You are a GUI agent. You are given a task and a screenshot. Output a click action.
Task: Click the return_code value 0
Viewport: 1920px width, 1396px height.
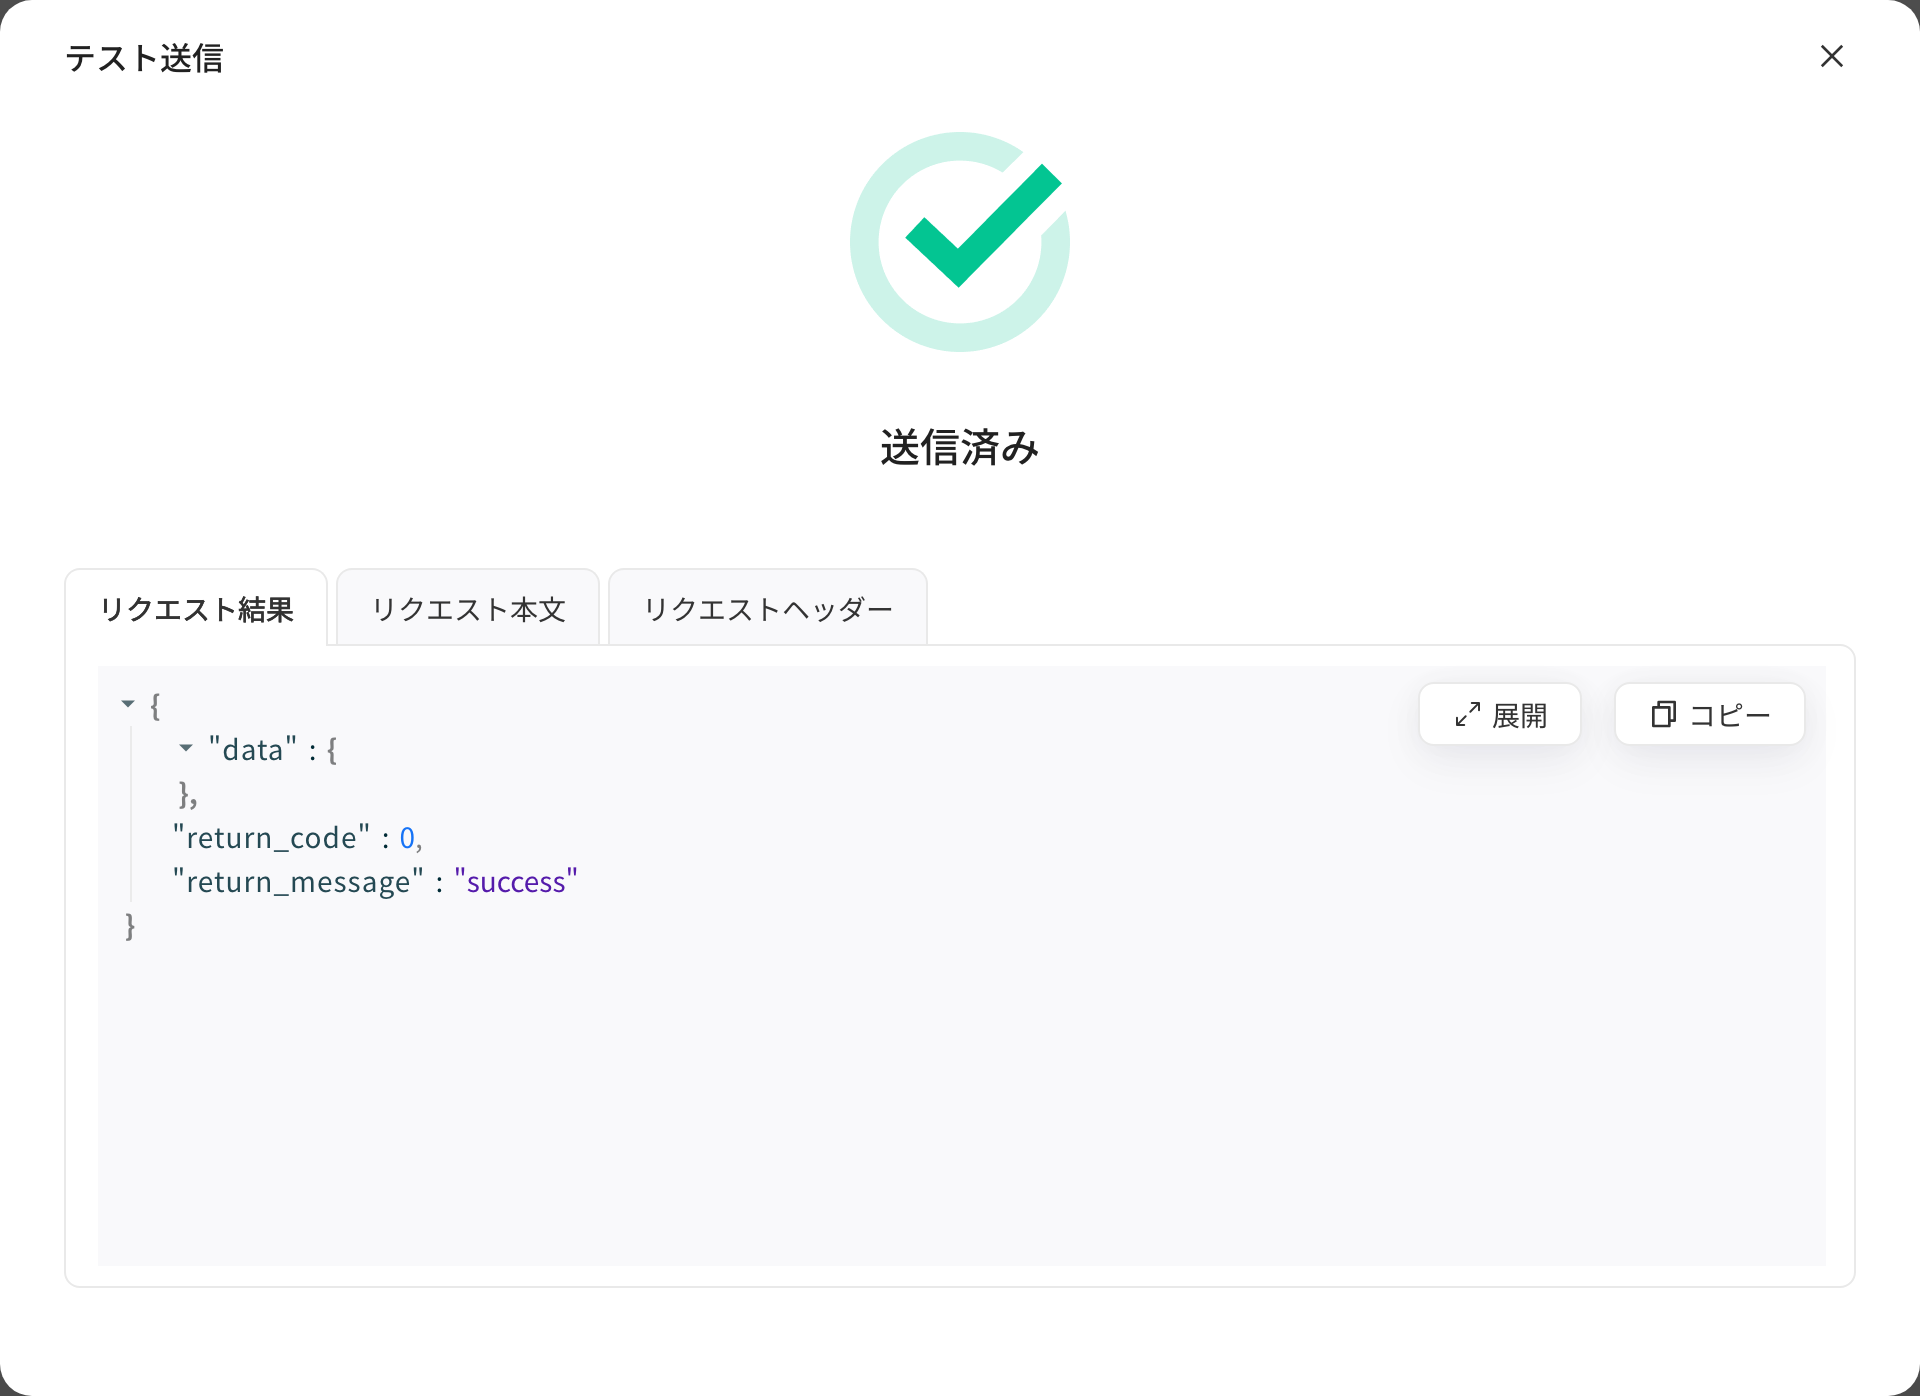[x=407, y=837]
